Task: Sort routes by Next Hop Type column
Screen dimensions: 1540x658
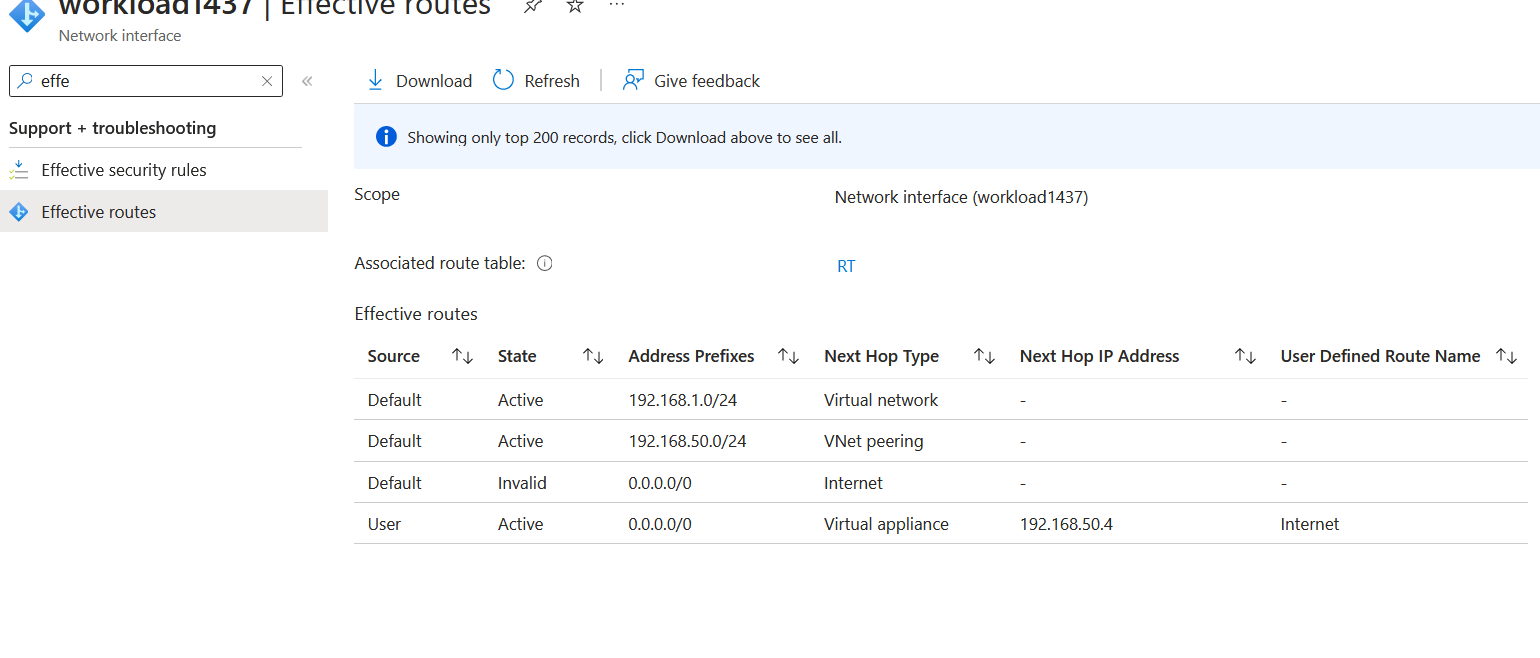Action: coord(984,356)
